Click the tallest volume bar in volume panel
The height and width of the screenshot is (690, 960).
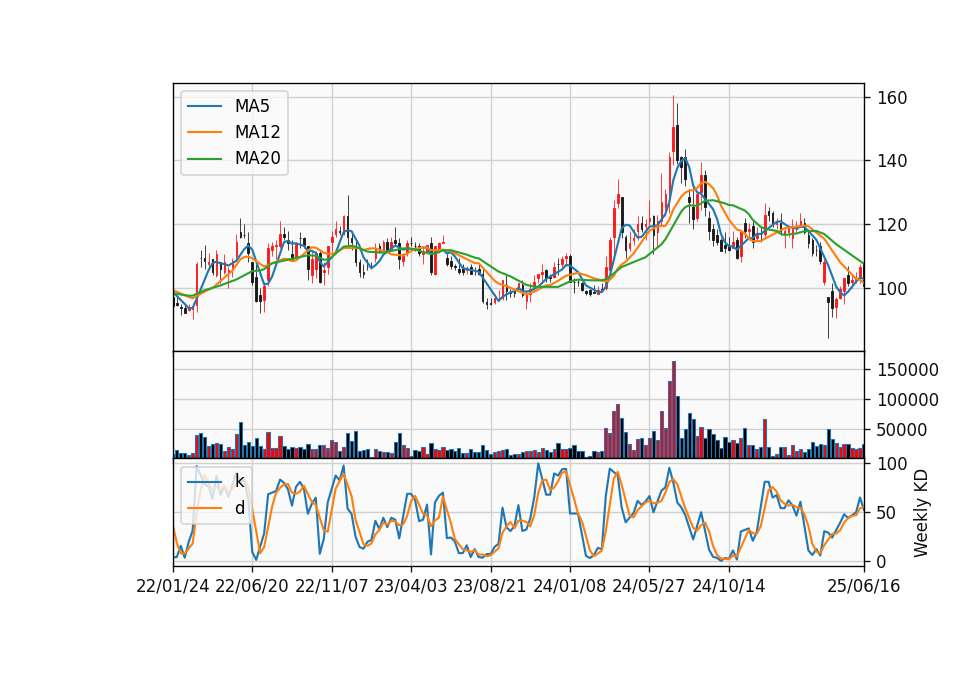[x=674, y=410]
